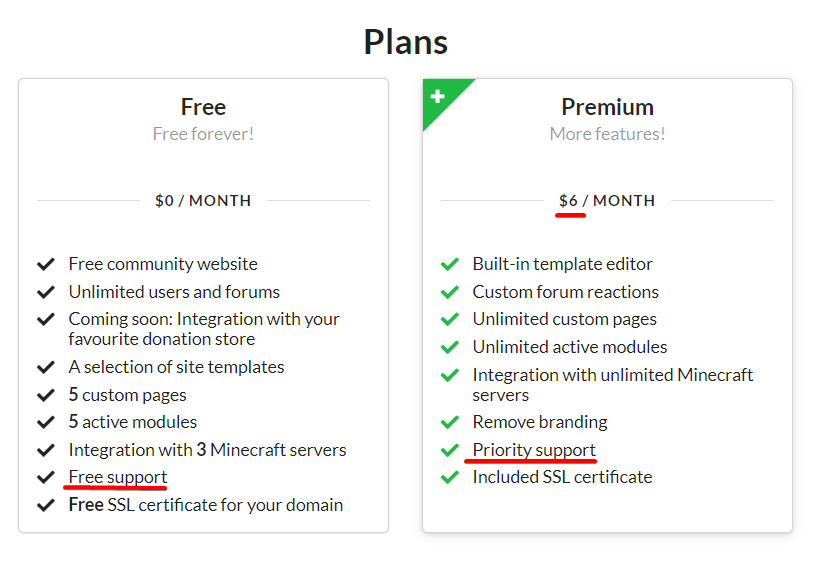Click the $0 / MONTH price label
Viewport: 824px width, 569px height.
click(203, 201)
